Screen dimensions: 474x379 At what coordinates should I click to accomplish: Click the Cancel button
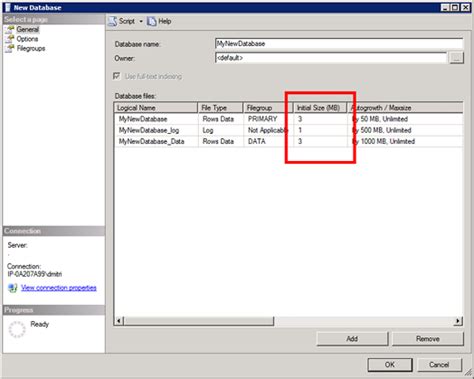[x=439, y=365]
